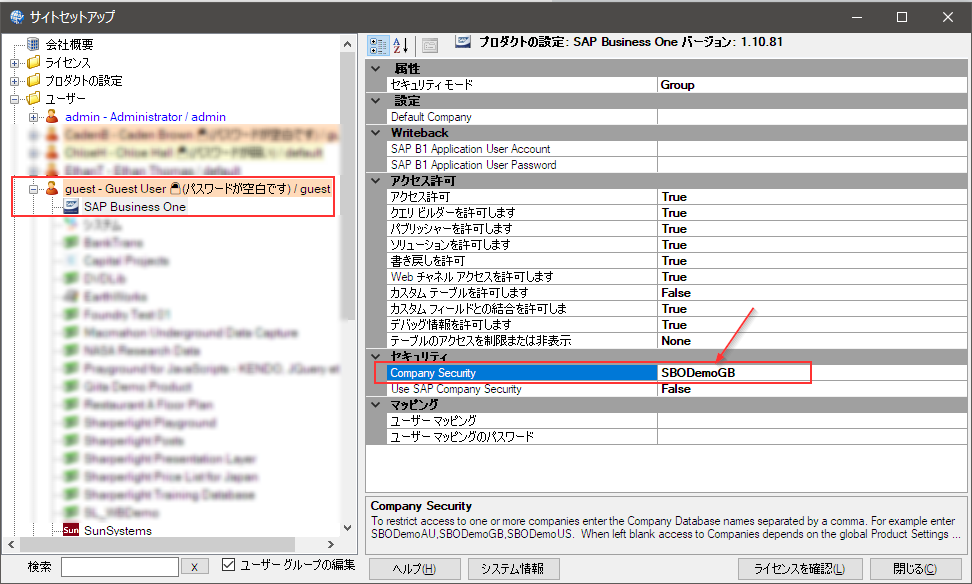Viewport: 972px width, 584px height.
Task: Click the ライセンスを確認 button
Action: pyautogui.click(x=800, y=569)
